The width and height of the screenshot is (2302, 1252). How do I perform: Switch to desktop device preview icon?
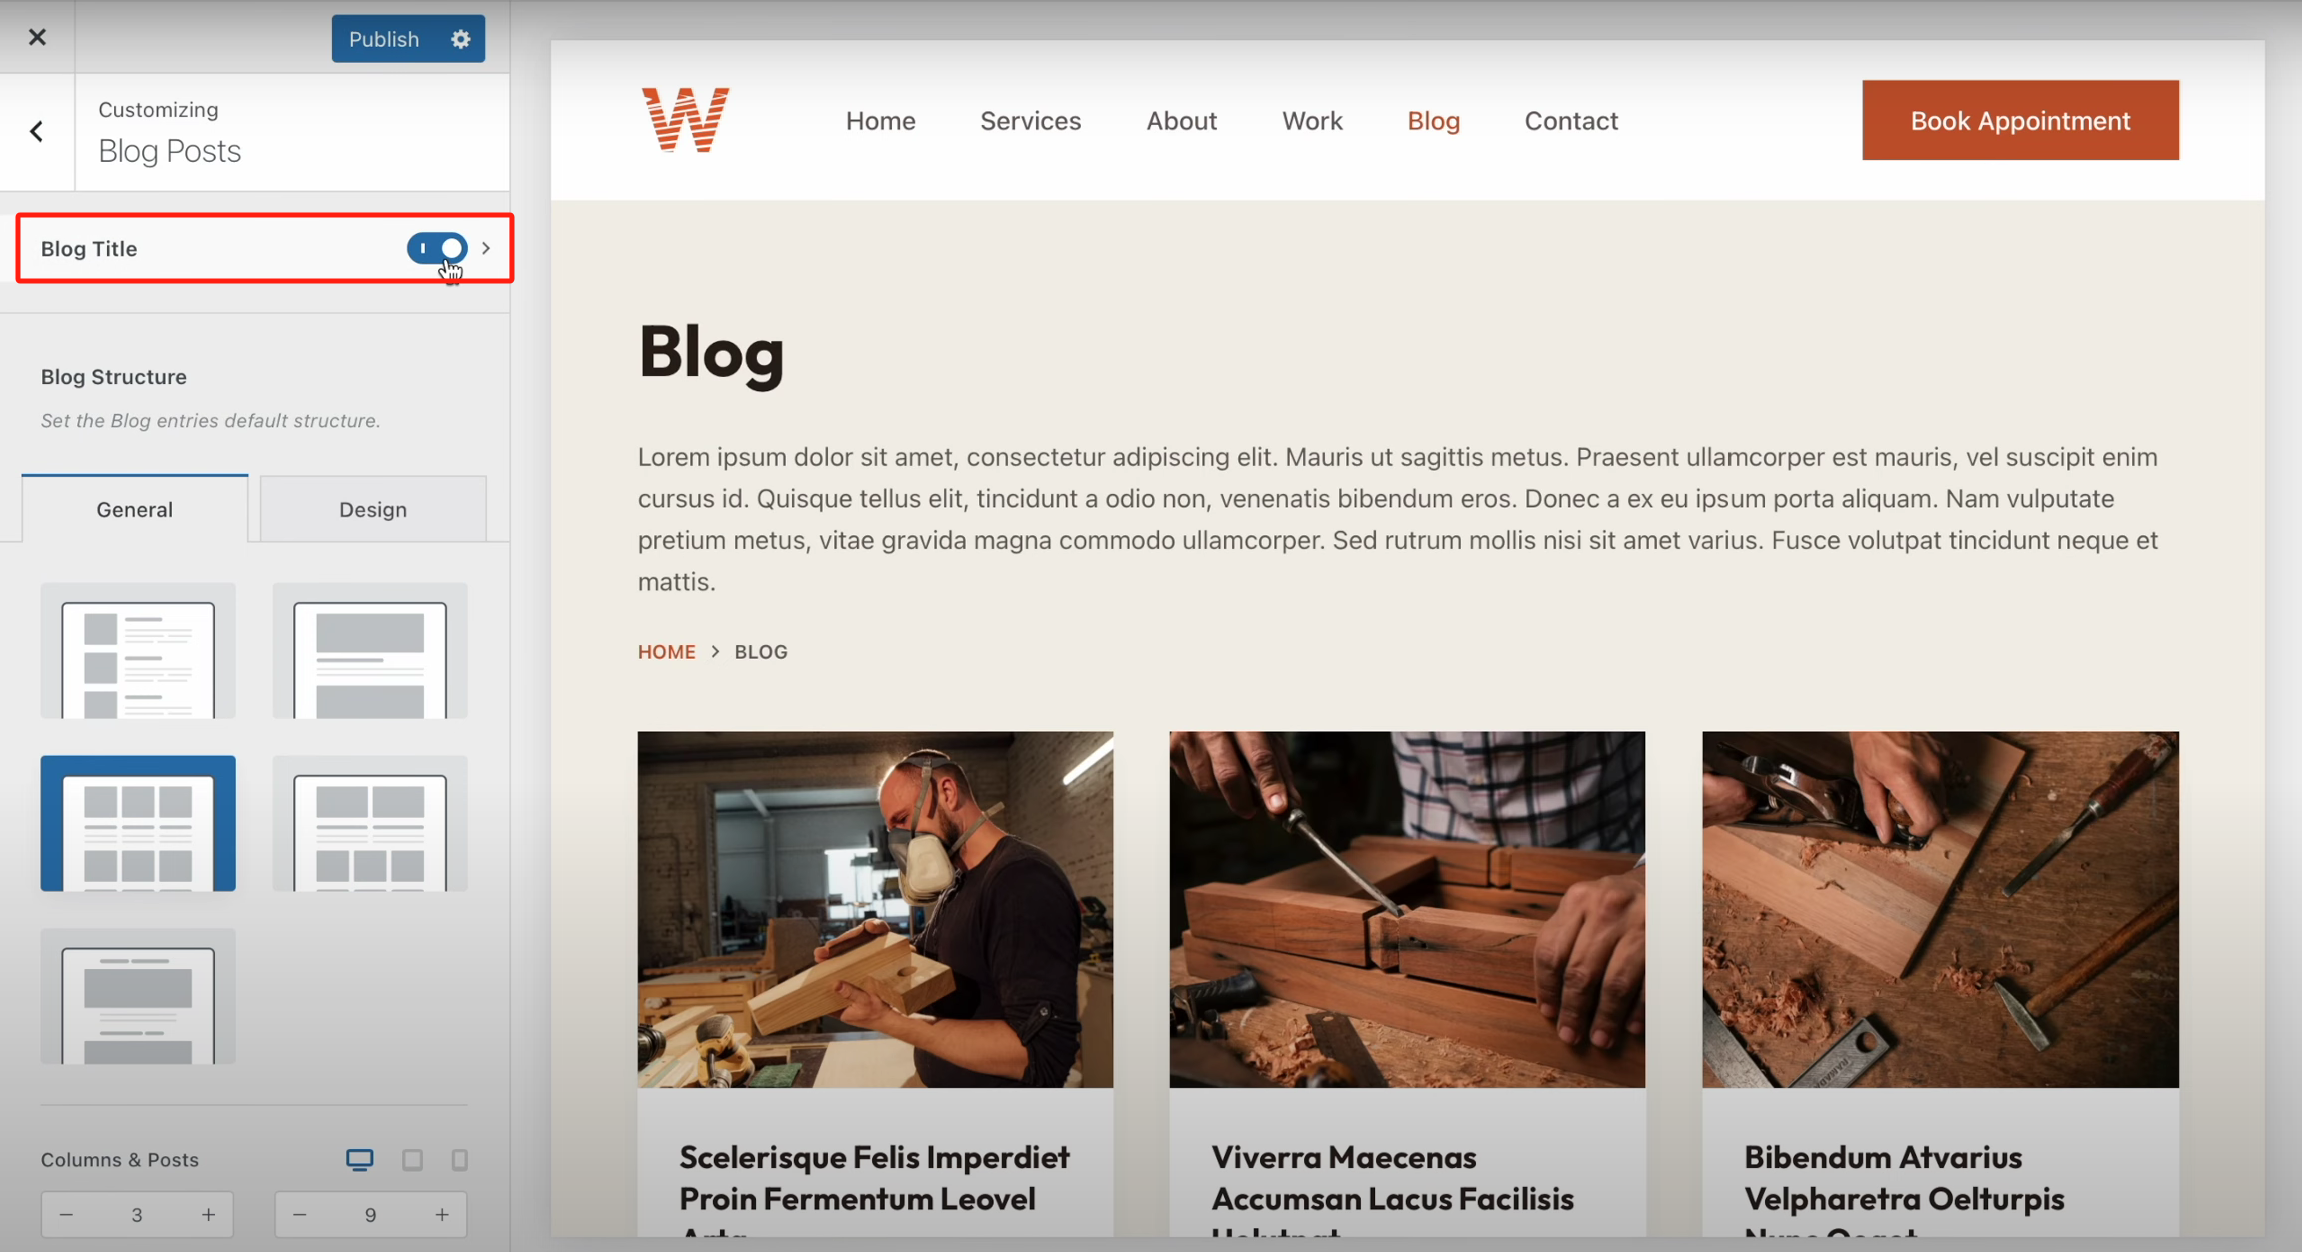pyautogui.click(x=360, y=1159)
